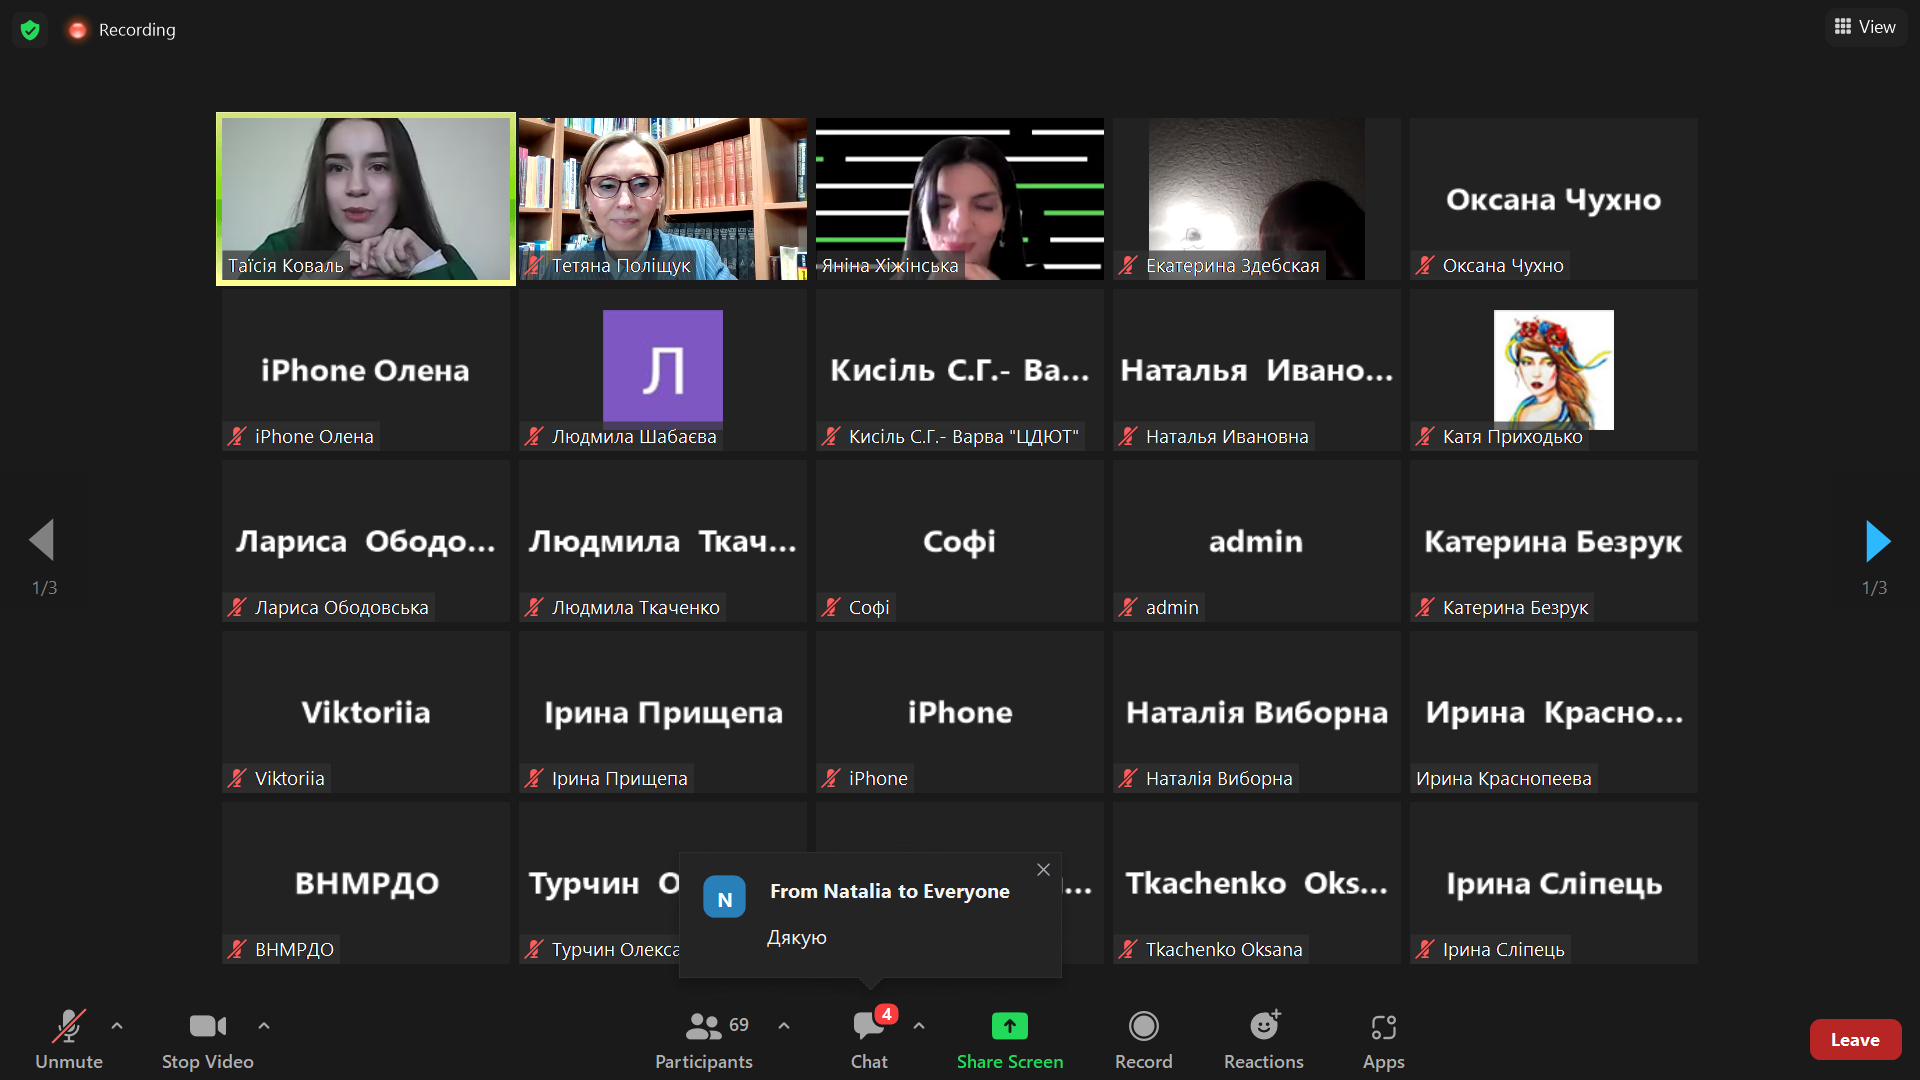
Task: Expand the arrow next to Chat
Action: pos(919,1026)
